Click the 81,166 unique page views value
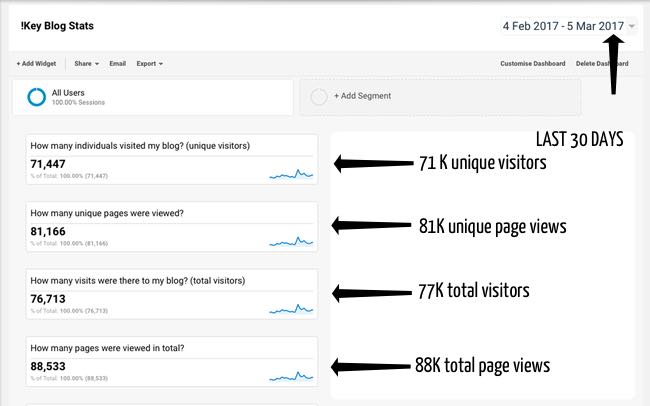 48,231
